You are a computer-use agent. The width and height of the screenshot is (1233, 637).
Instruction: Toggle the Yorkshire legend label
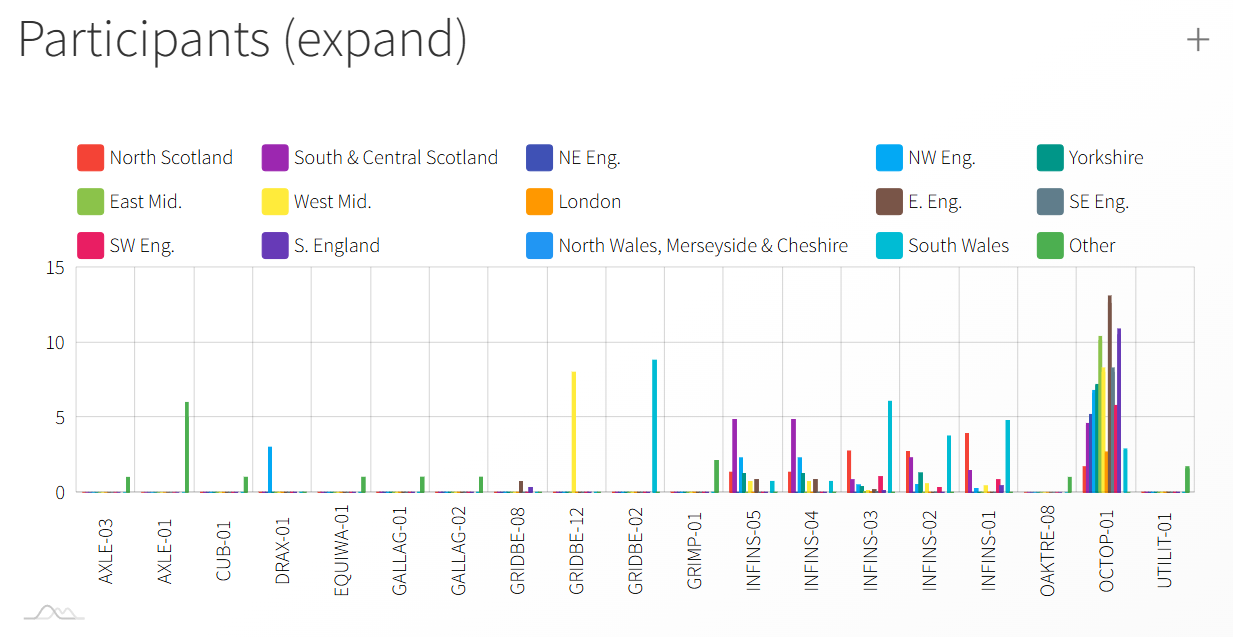coord(1106,158)
